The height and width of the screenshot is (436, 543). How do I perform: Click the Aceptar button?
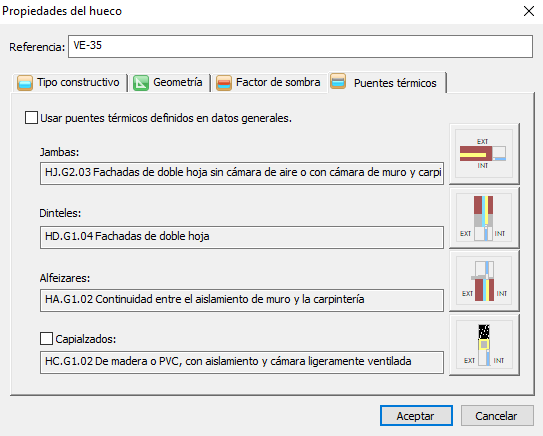coord(416,416)
